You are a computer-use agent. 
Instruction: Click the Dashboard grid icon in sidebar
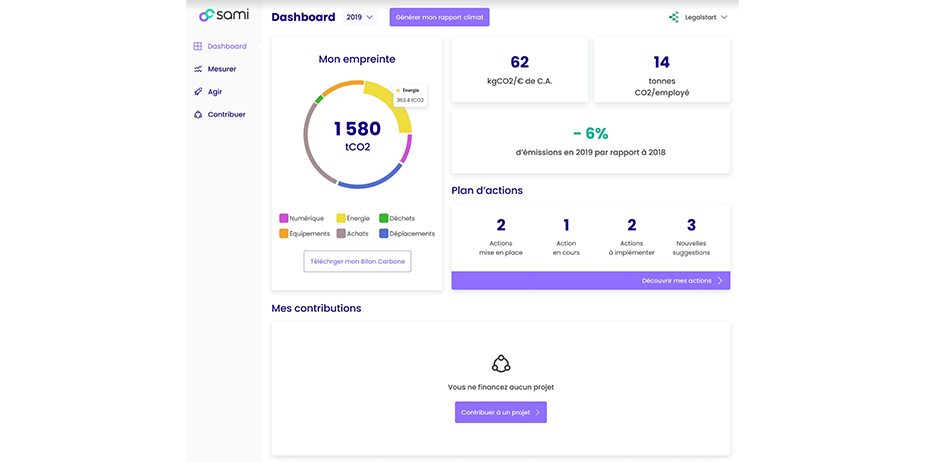pos(198,46)
